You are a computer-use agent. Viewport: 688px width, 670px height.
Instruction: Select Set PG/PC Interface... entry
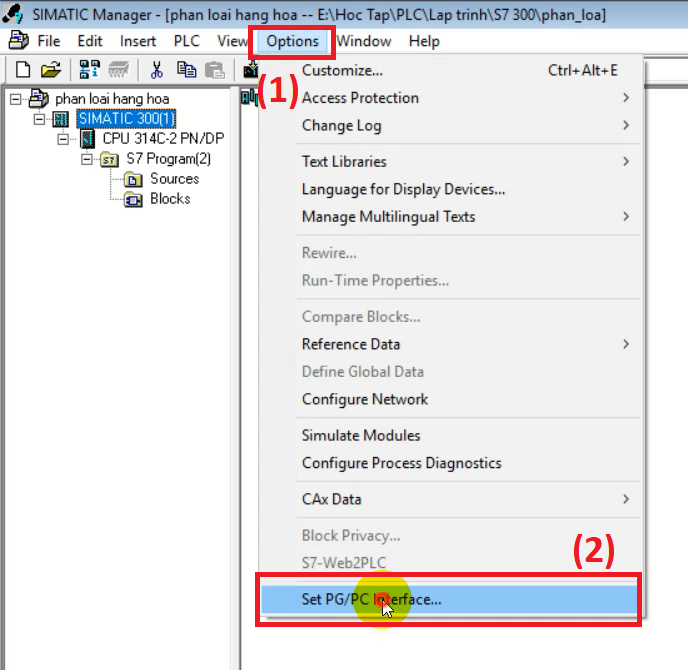click(449, 599)
